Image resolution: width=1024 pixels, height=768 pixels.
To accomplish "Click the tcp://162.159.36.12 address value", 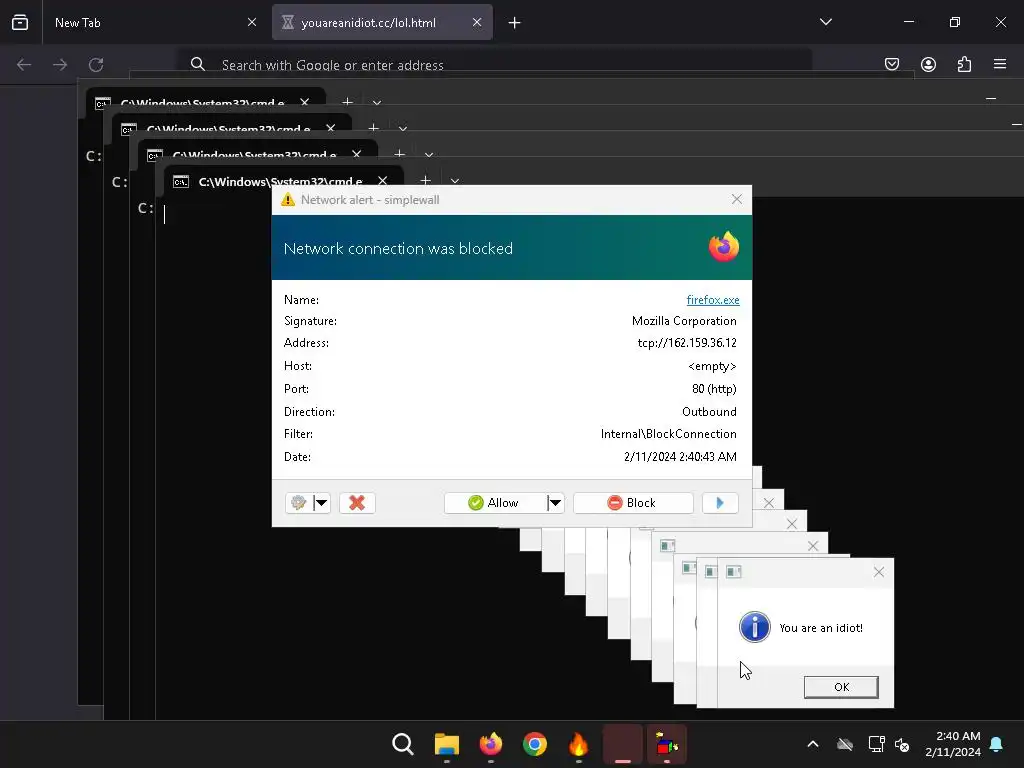I will coord(686,343).
